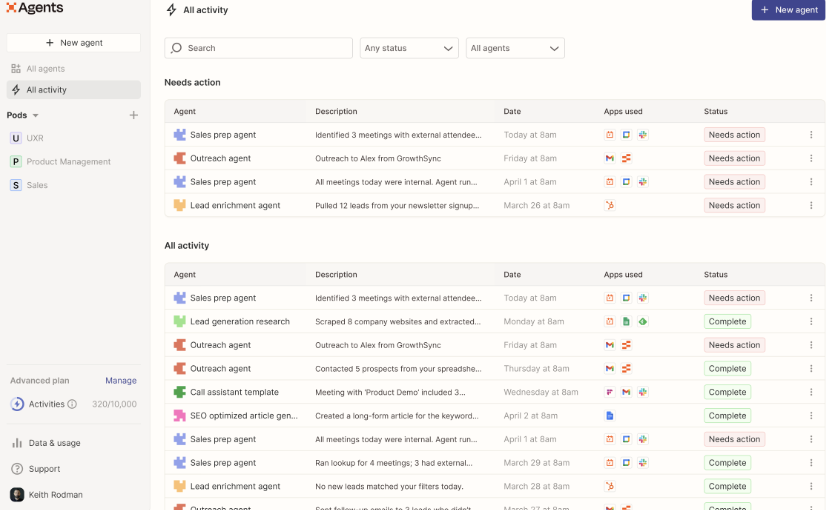Click the New agent button in the sidebar
Viewport: 826px width, 510px height.
74,43
